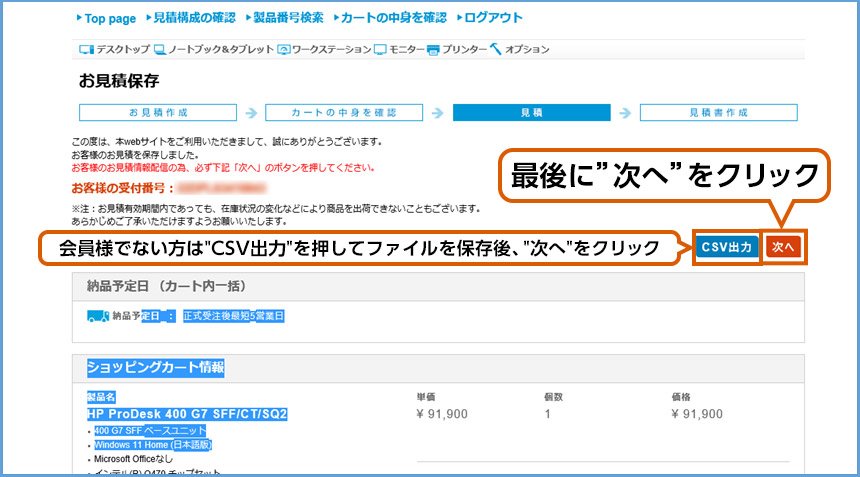The width and height of the screenshot is (860, 477).
Task: Open カートの中身を確認 link
Action: click(x=393, y=18)
